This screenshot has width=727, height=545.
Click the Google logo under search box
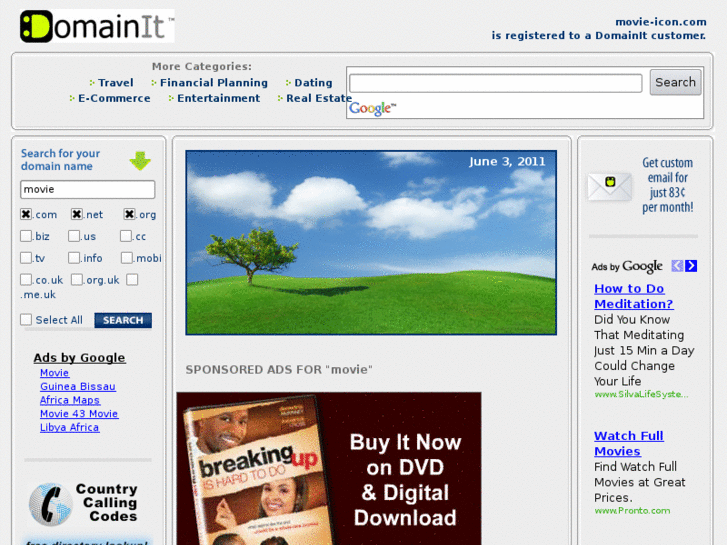pyautogui.click(x=372, y=109)
